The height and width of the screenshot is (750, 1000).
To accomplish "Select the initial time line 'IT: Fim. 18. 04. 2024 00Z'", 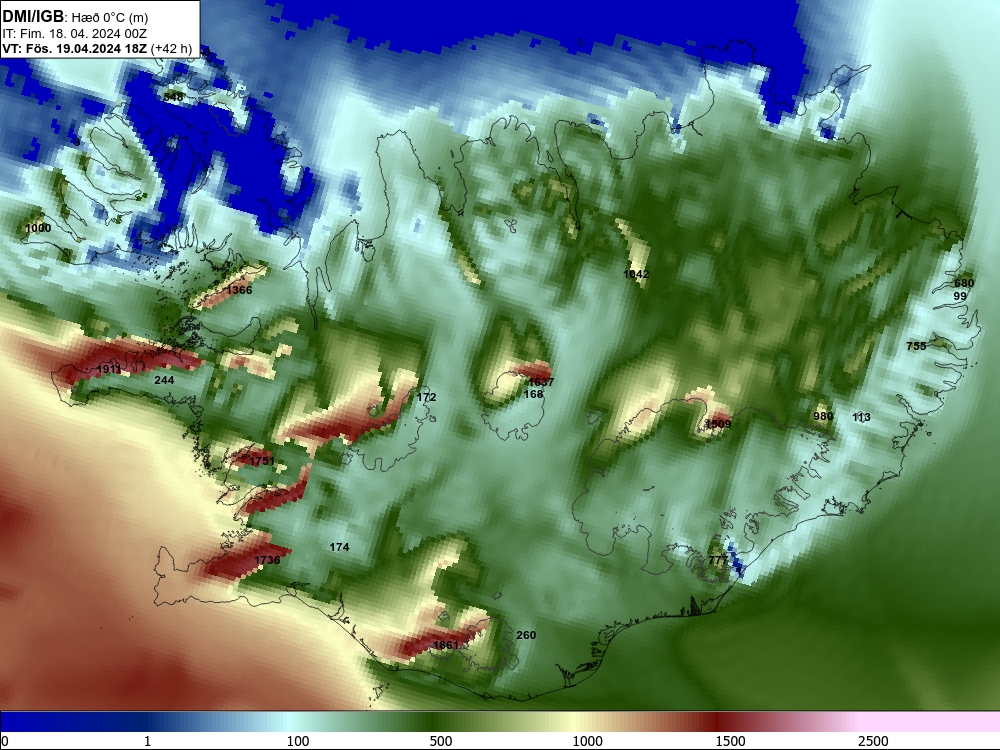I will [x=75, y=34].
